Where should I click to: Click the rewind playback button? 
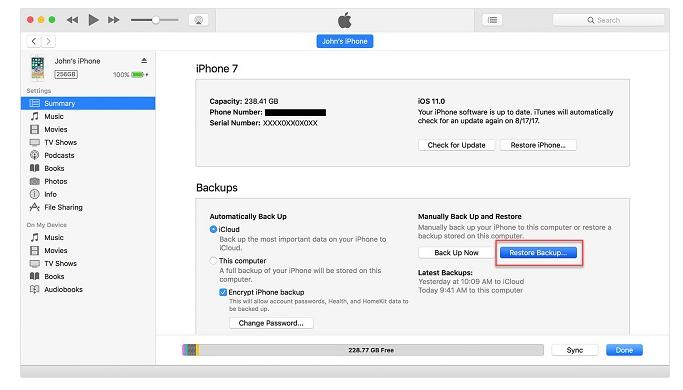click(72, 20)
